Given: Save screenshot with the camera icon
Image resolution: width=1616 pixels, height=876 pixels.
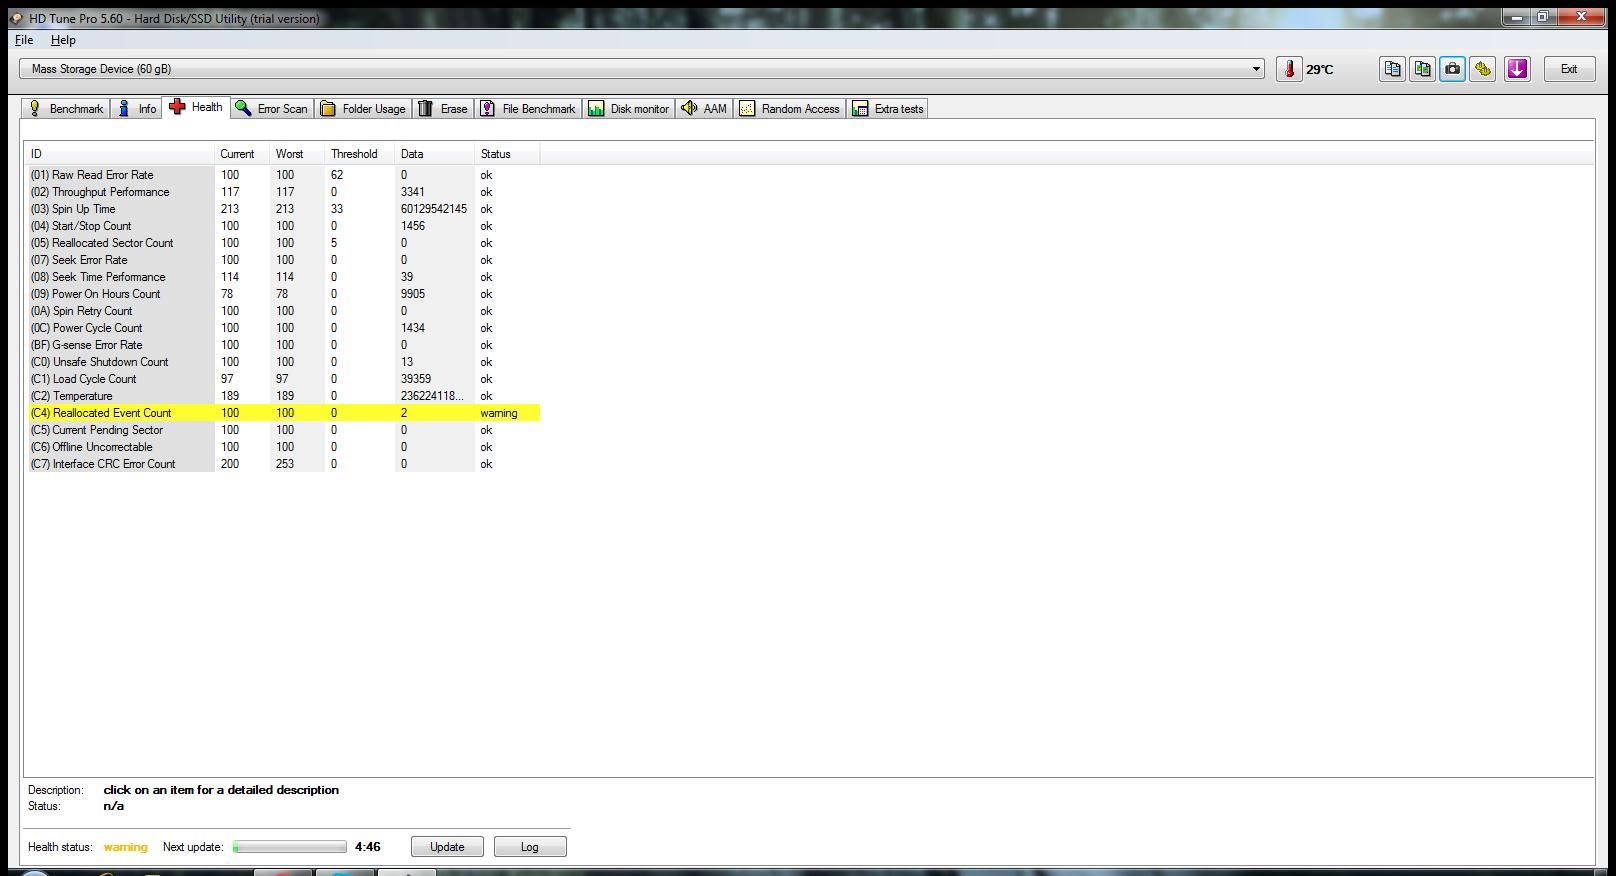Looking at the screenshot, I should [x=1452, y=69].
